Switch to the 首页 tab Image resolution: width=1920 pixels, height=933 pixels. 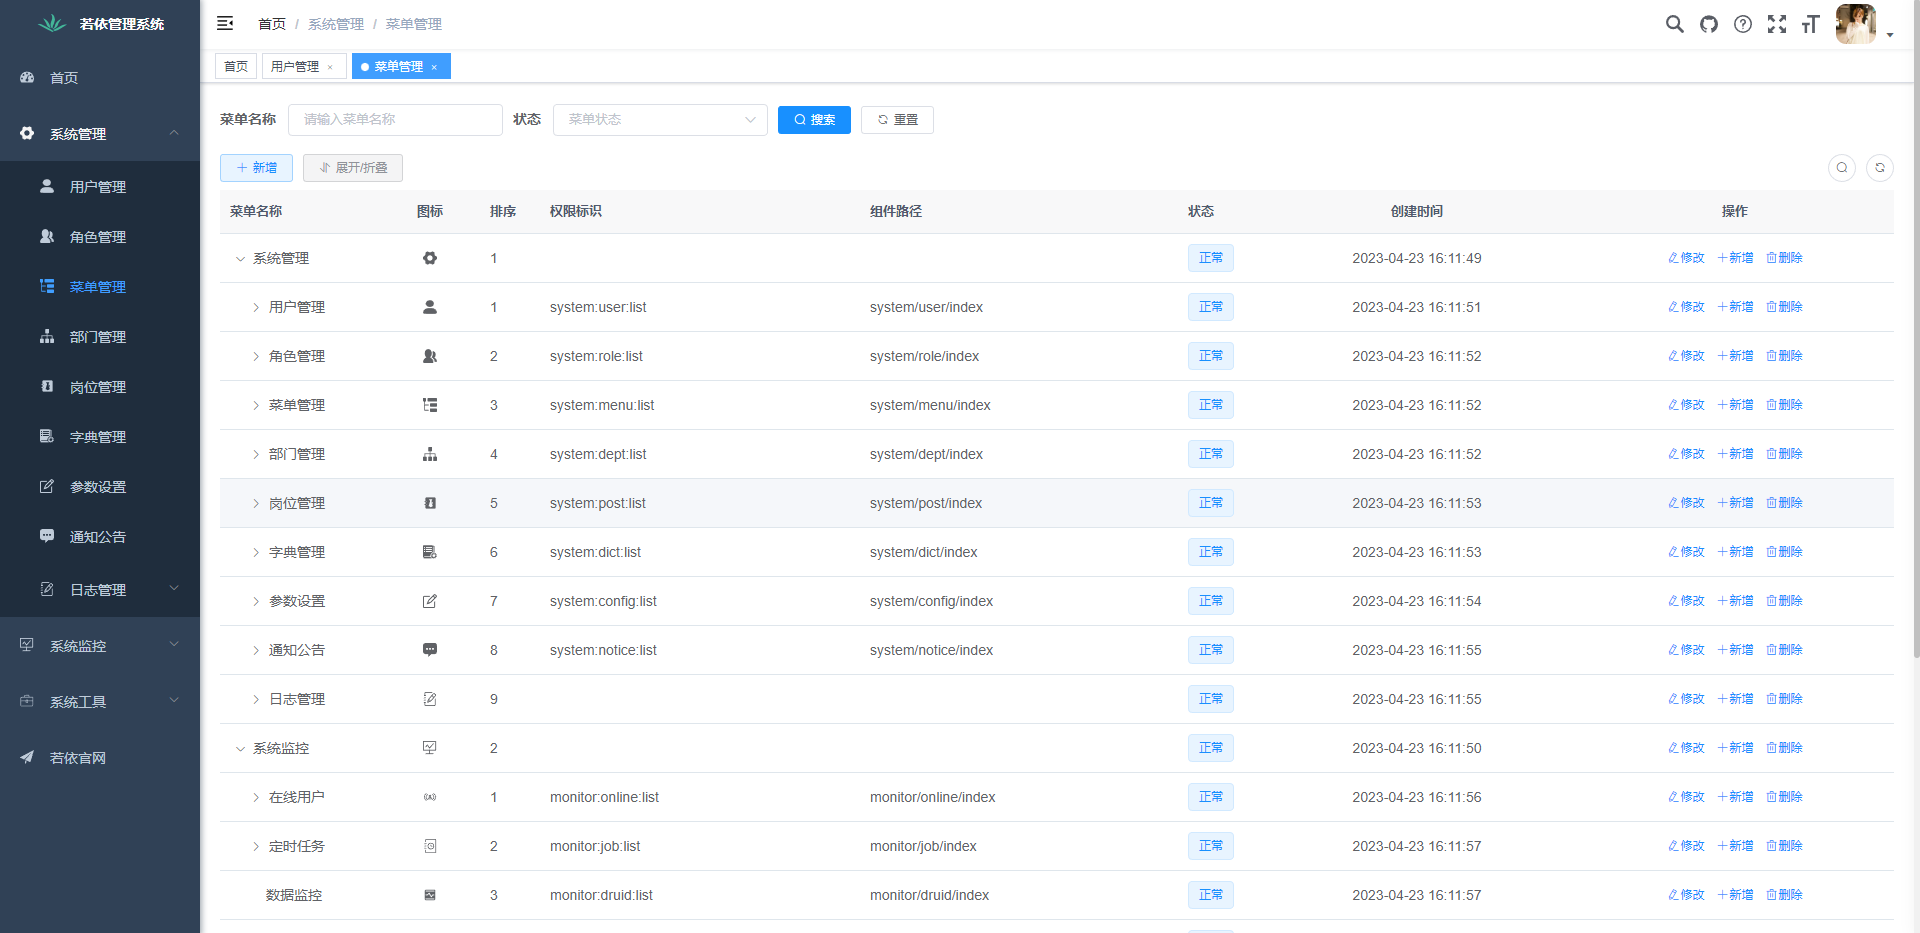[236, 66]
